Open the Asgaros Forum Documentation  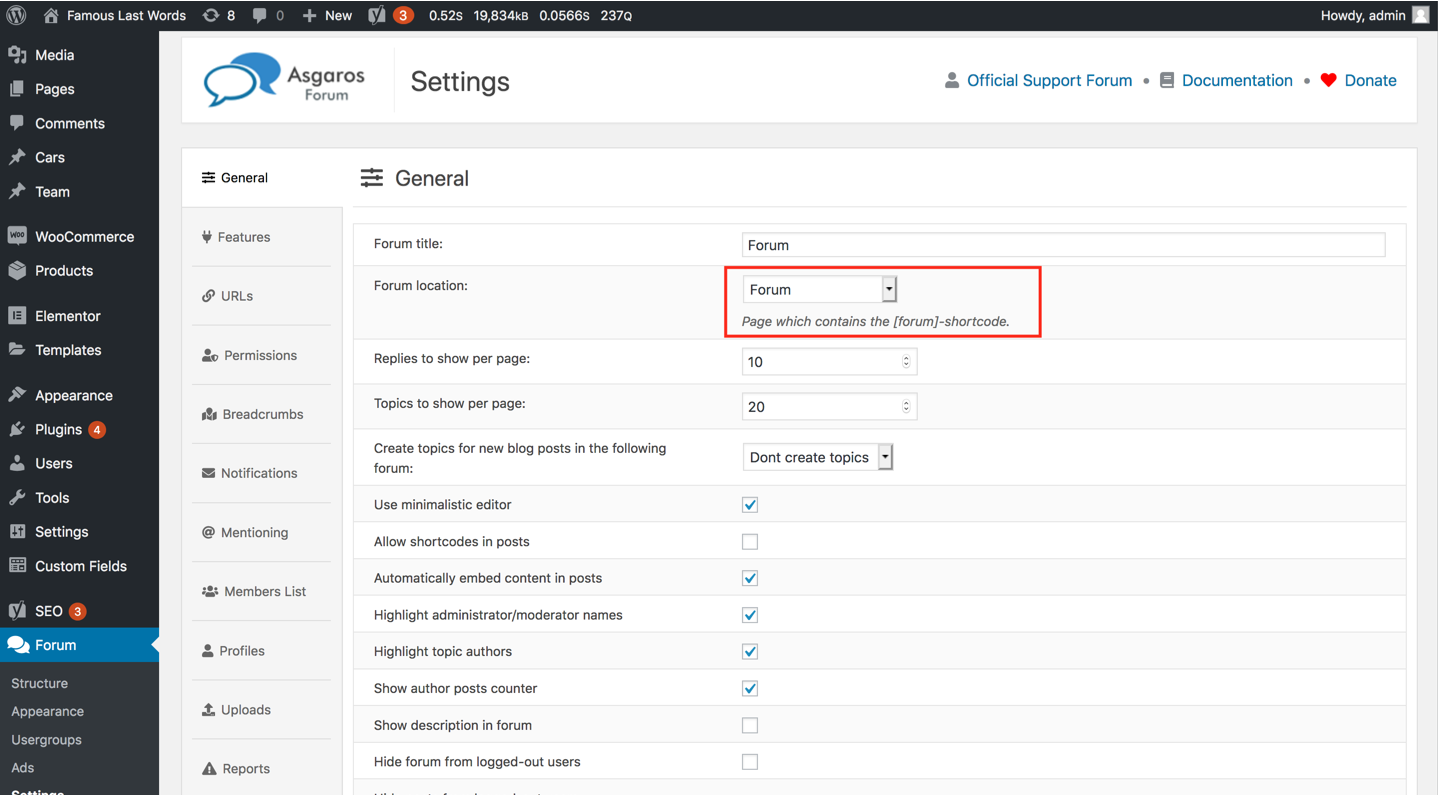pos(1237,80)
